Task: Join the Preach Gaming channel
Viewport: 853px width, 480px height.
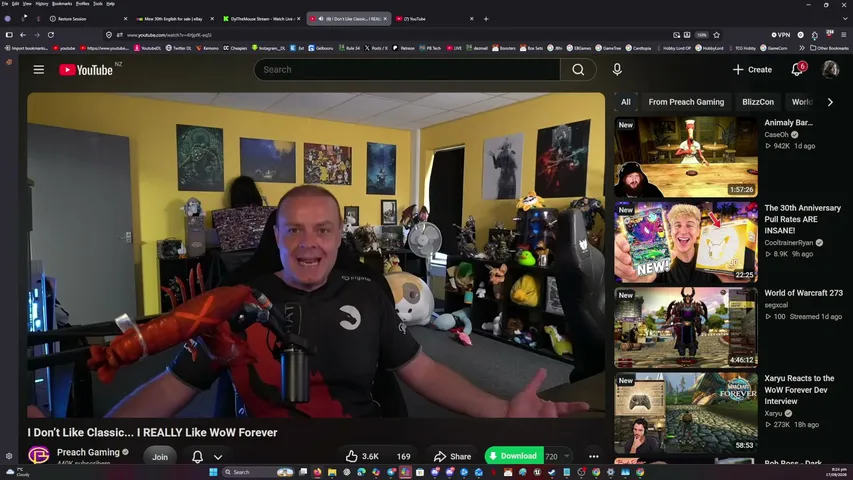Action: coord(160,457)
